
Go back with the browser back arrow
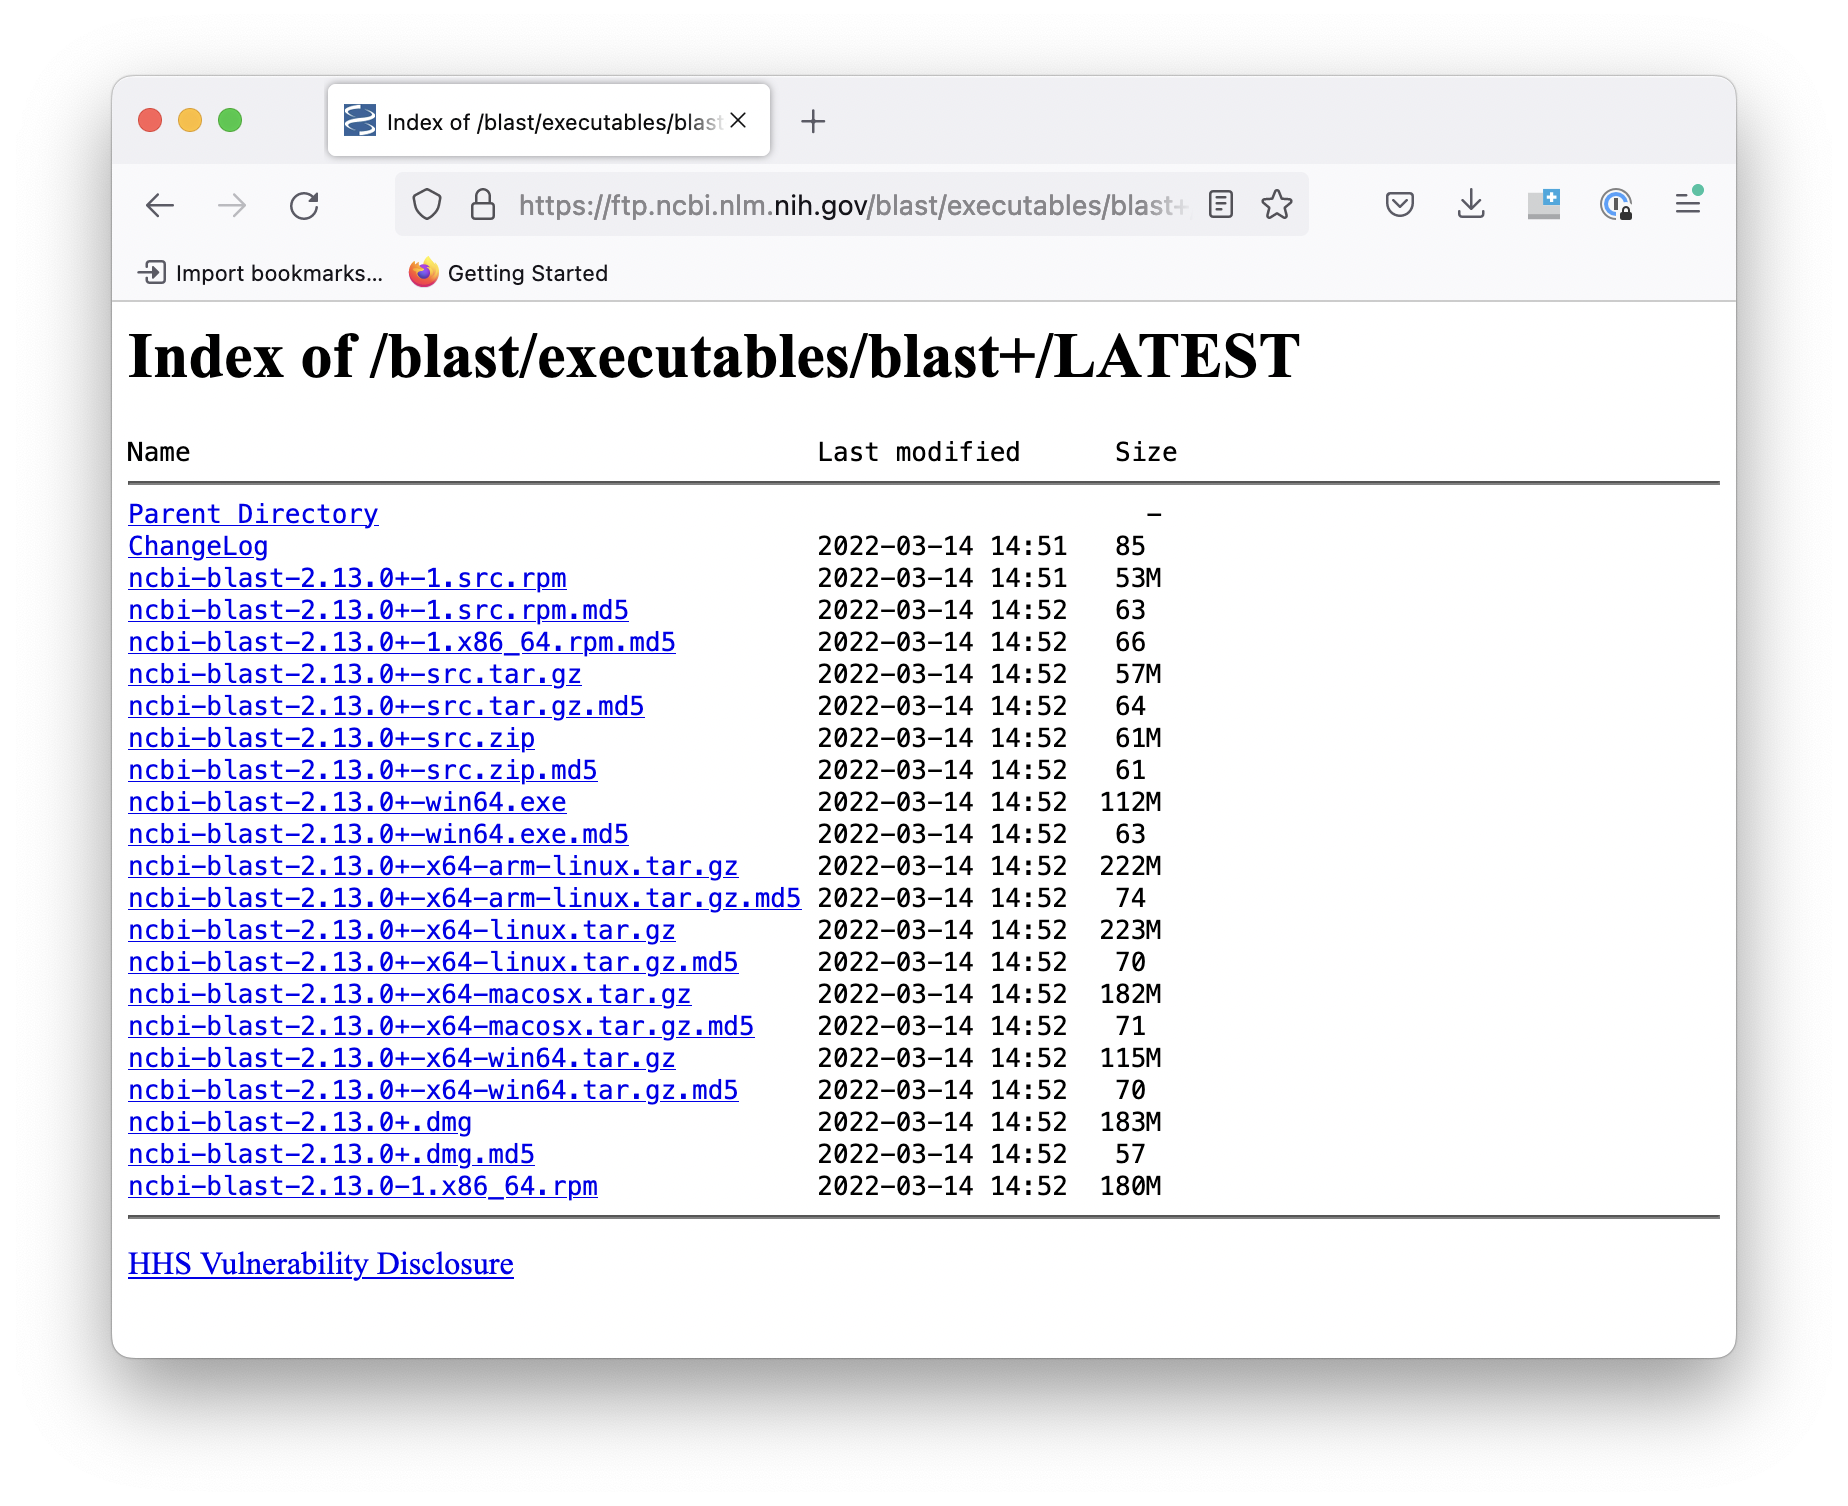(160, 206)
